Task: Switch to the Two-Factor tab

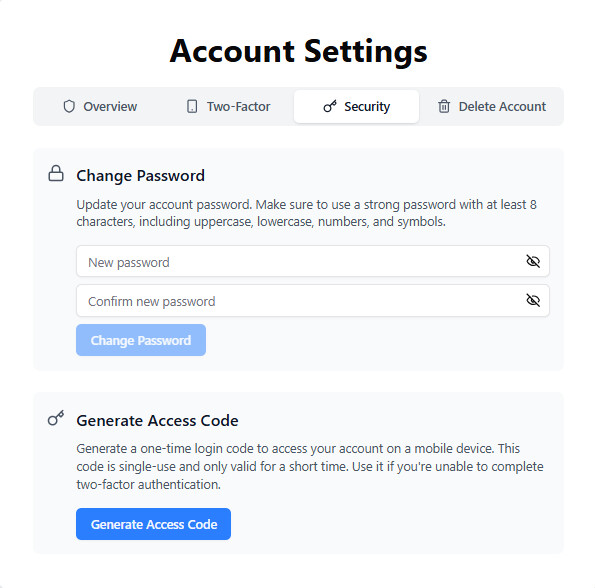Action: [x=229, y=107]
